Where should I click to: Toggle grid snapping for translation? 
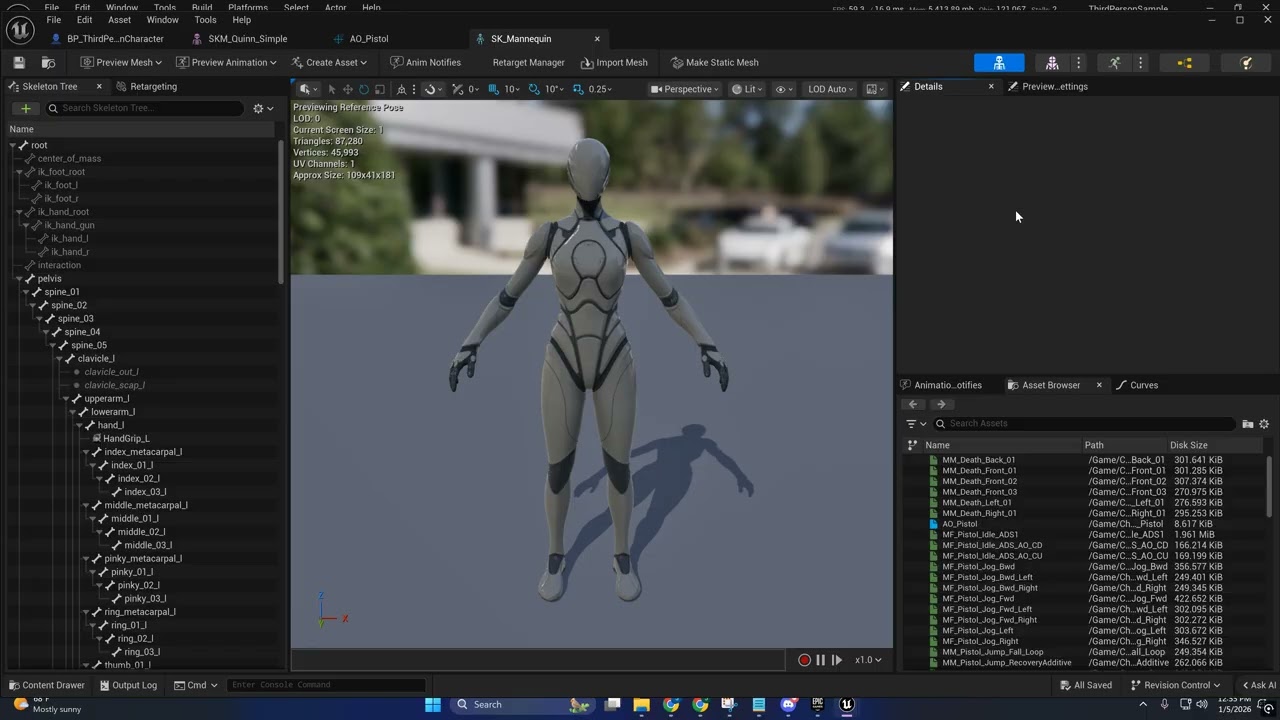click(493, 89)
